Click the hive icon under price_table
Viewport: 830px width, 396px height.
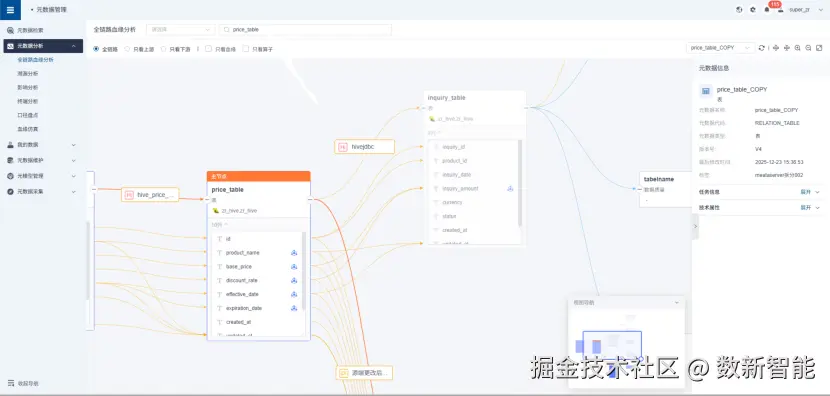point(216,210)
